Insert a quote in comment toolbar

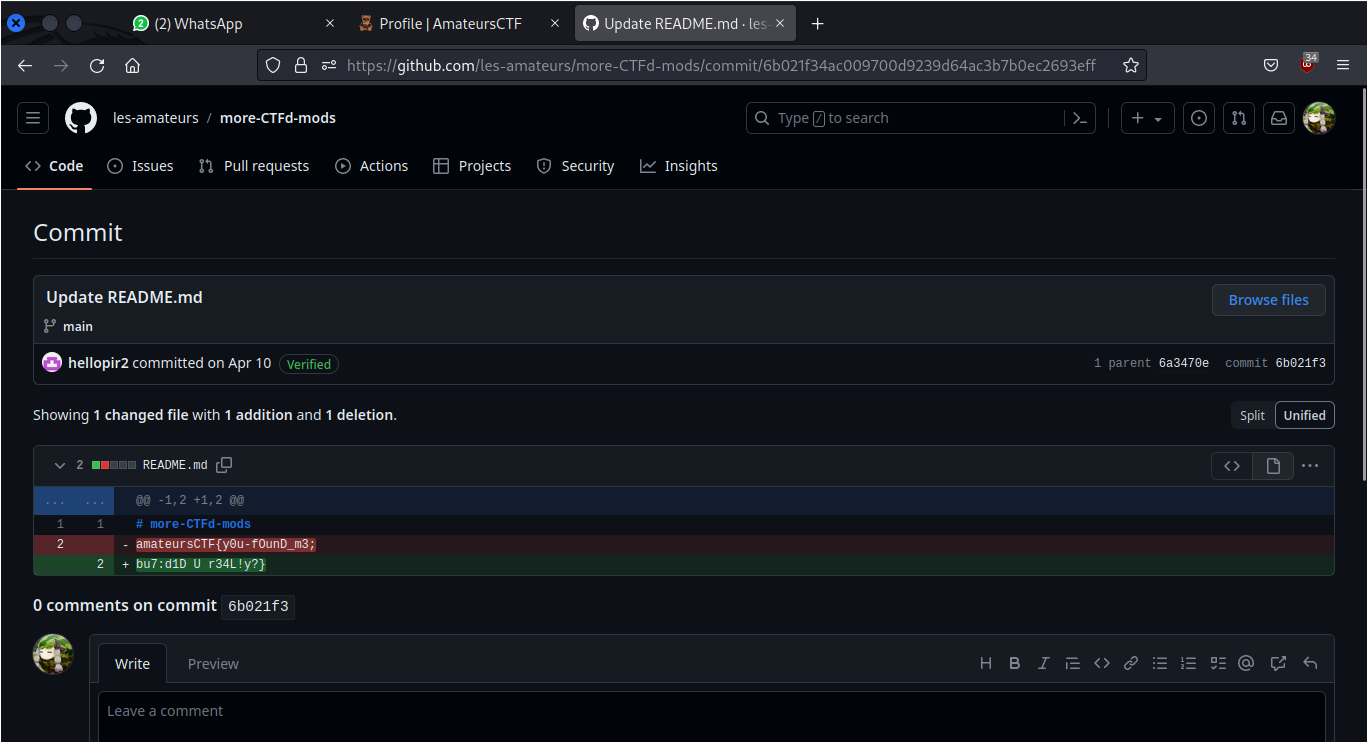pyautogui.click(x=1073, y=663)
